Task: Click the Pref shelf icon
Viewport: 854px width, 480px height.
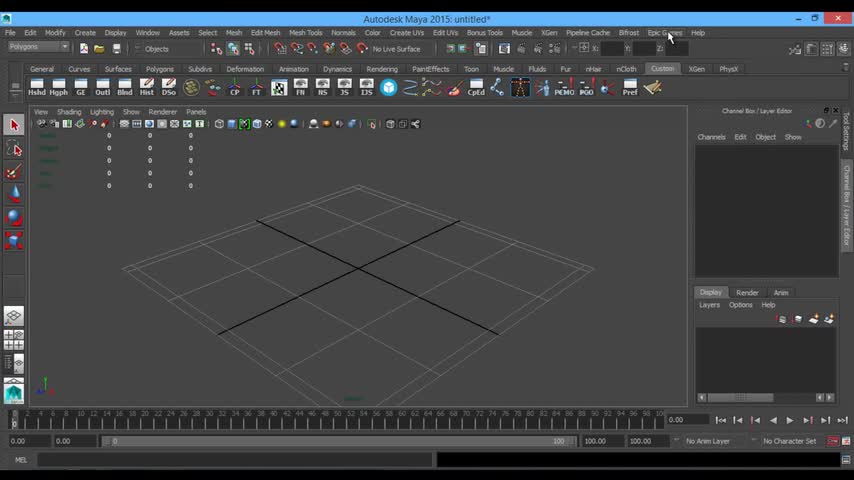Action: [x=630, y=88]
